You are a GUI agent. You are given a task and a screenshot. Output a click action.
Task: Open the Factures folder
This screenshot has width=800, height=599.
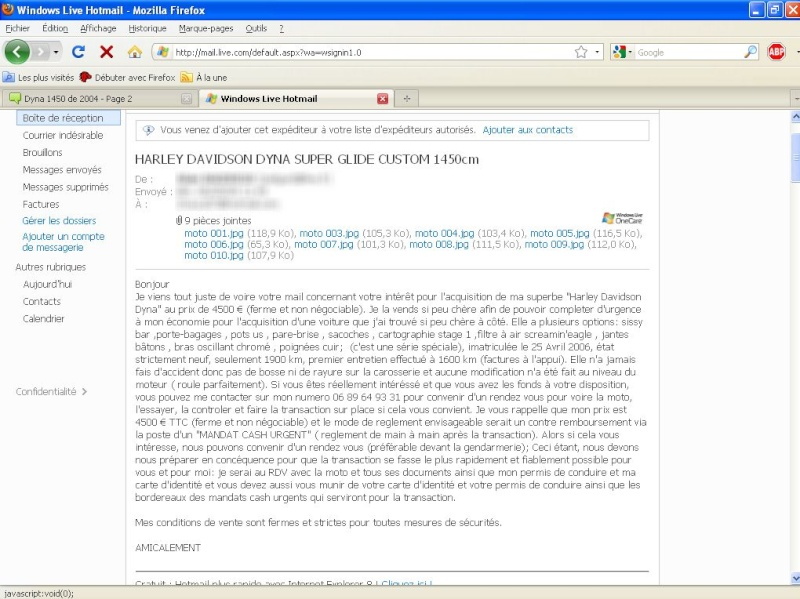click(x=40, y=204)
